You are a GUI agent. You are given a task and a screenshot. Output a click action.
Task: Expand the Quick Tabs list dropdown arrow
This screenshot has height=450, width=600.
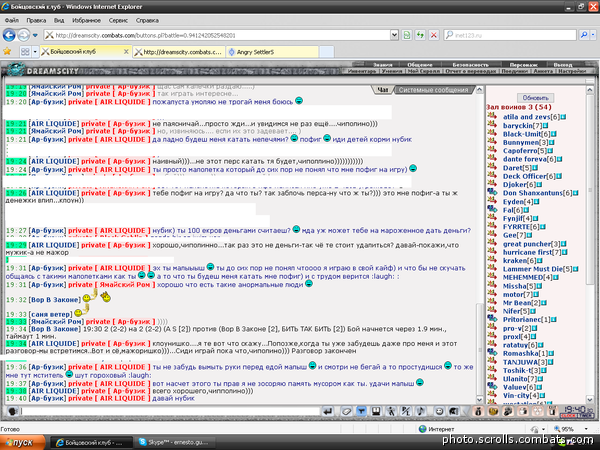pyautogui.click(x=35, y=51)
